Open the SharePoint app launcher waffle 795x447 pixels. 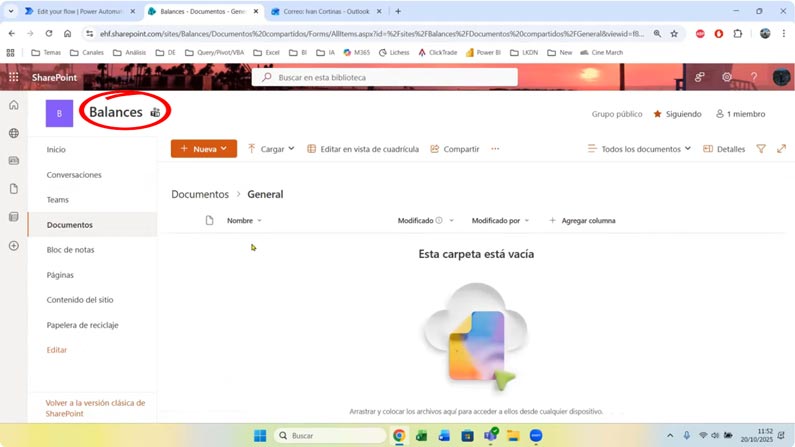tap(14, 77)
